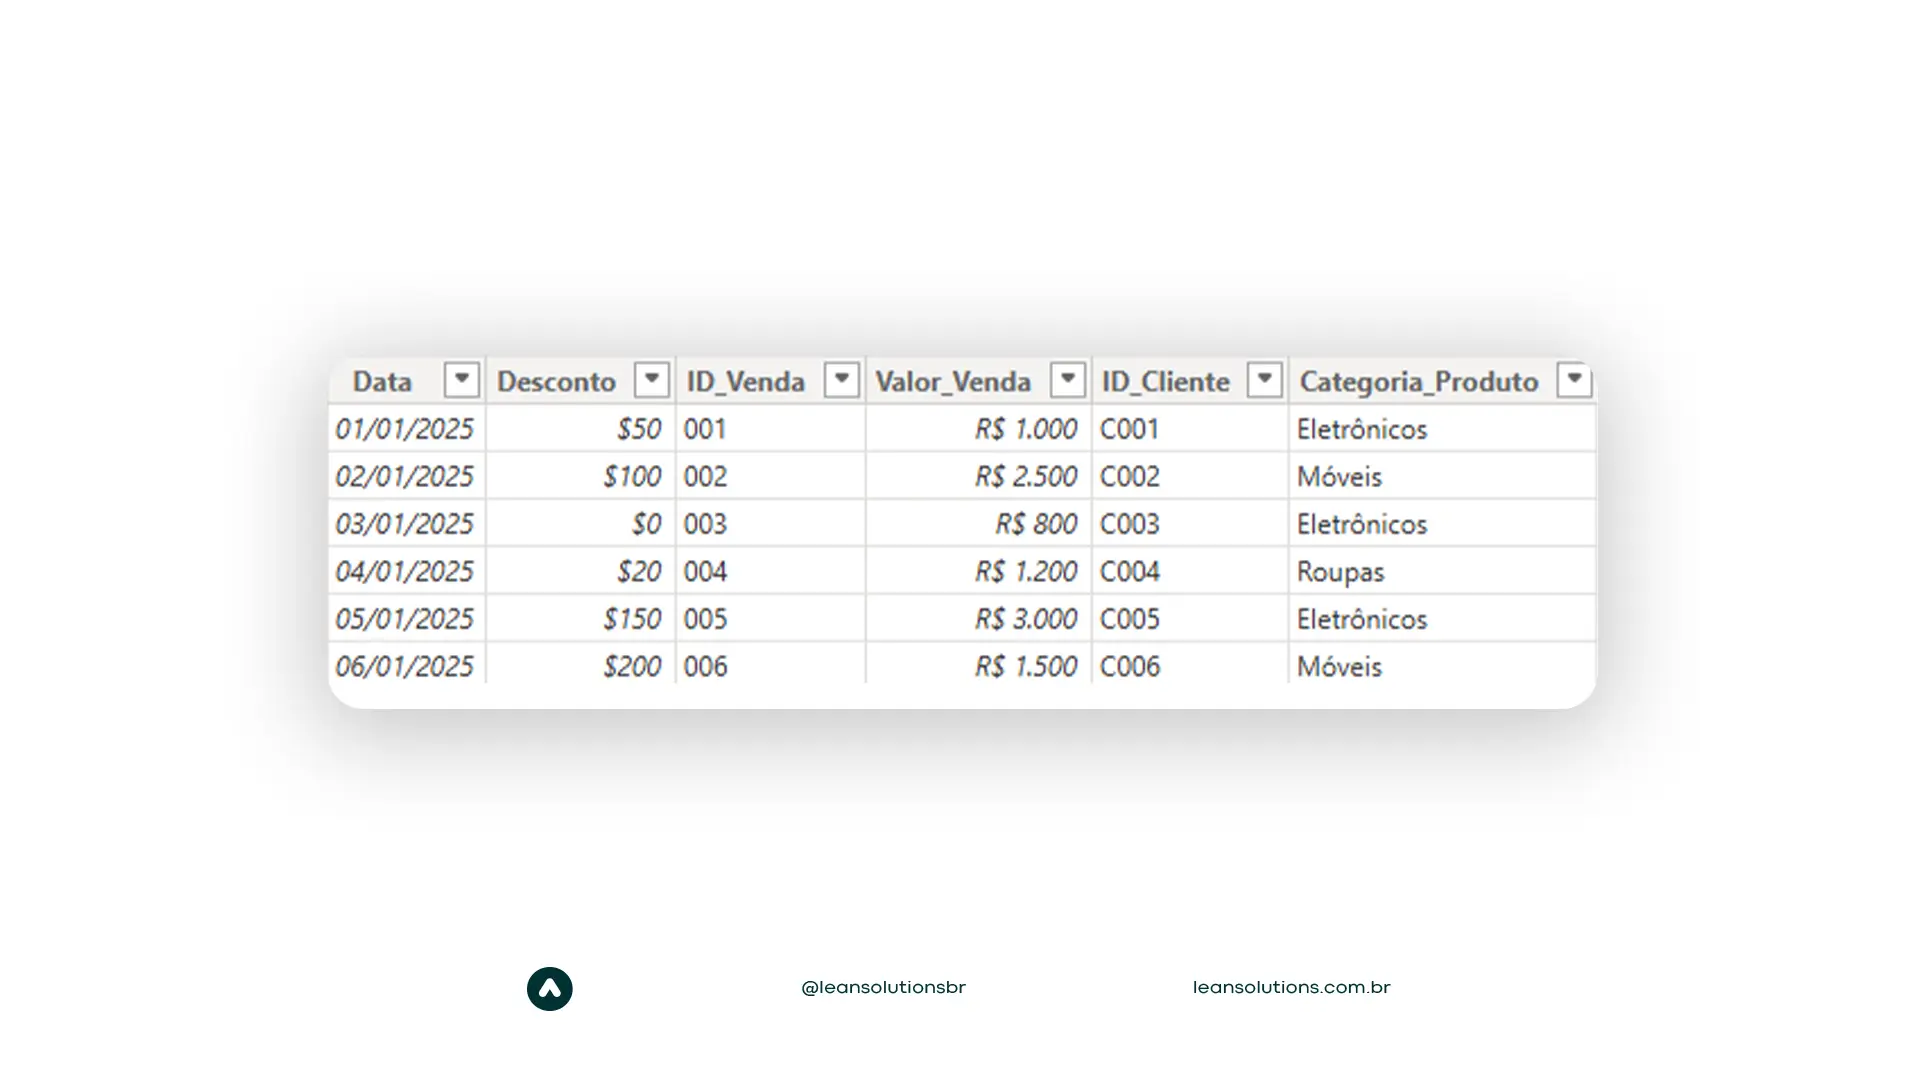
Task: Click the client cell C005
Action: click(1190, 618)
